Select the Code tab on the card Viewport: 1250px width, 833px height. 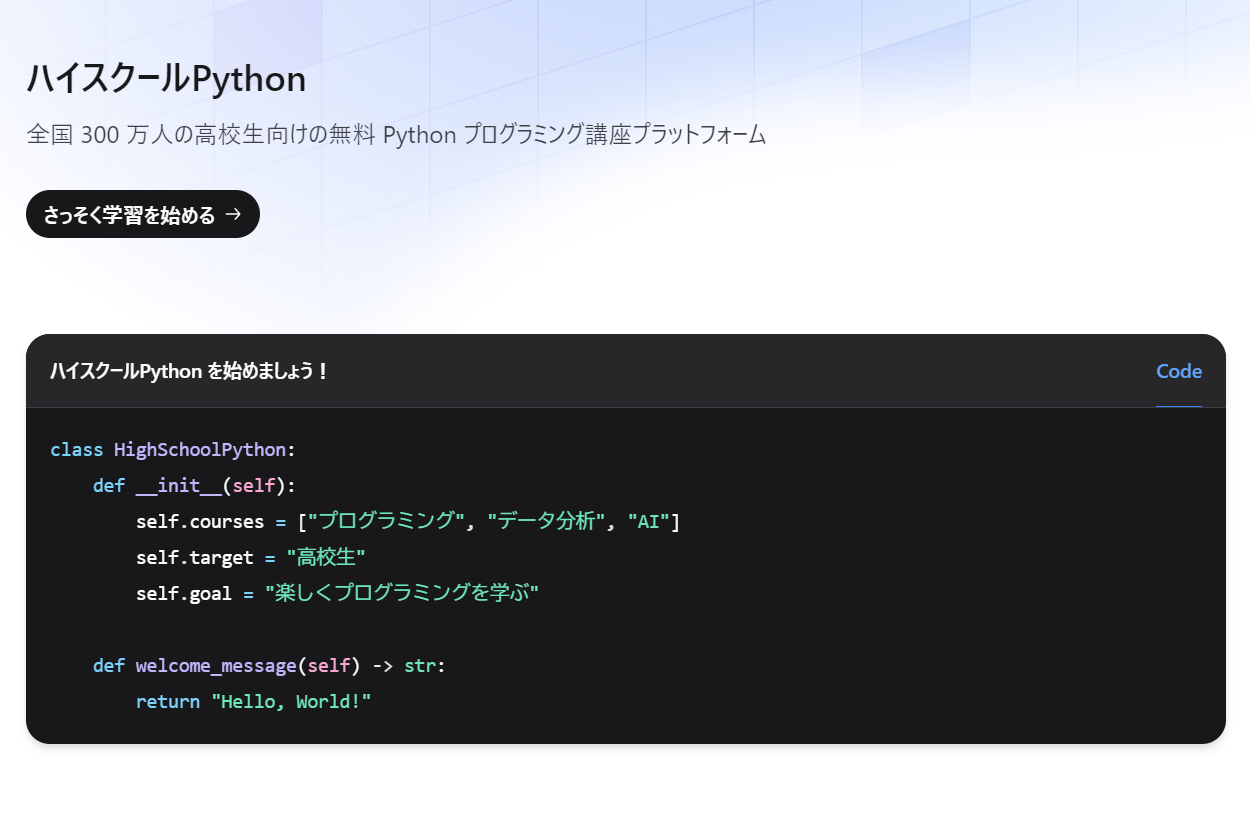tap(1178, 371)
